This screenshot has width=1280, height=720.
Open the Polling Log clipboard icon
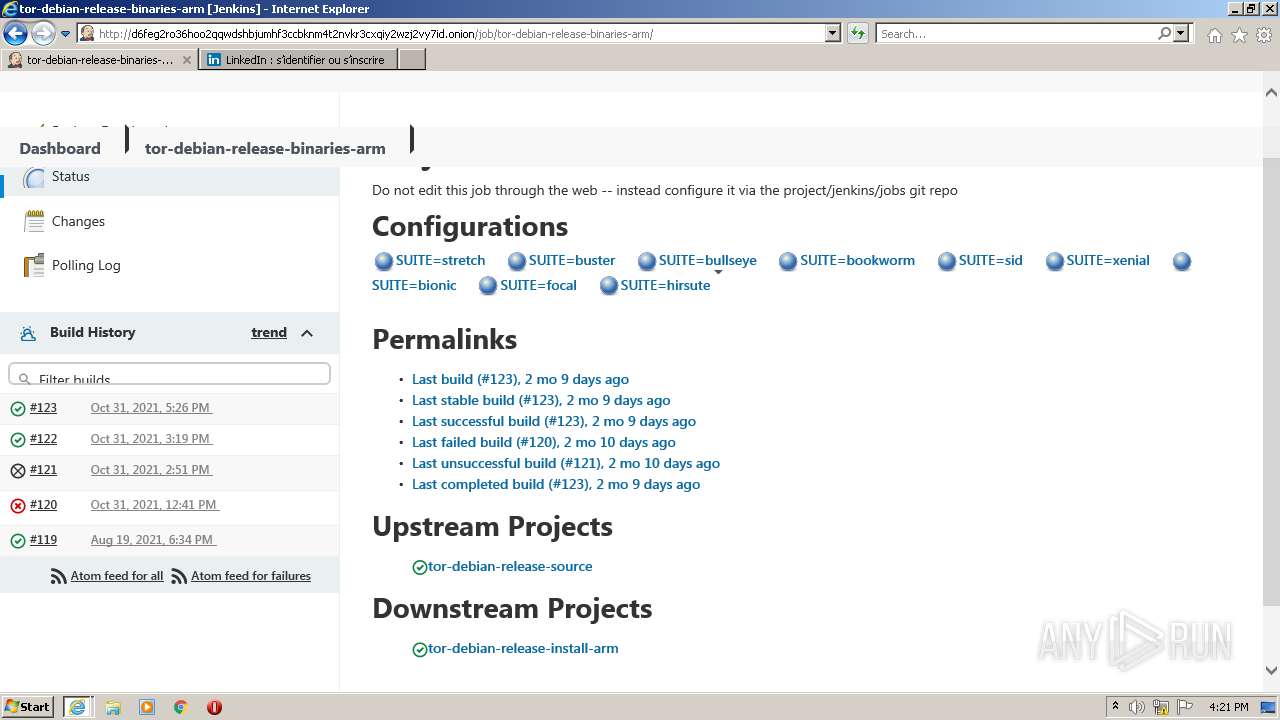(x=35, y=265)
